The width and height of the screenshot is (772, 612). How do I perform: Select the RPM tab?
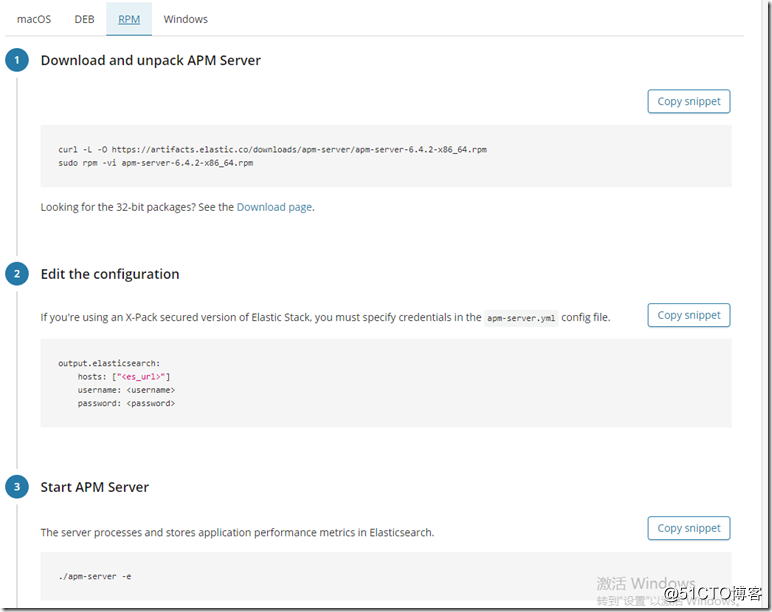tap(129, 19)
